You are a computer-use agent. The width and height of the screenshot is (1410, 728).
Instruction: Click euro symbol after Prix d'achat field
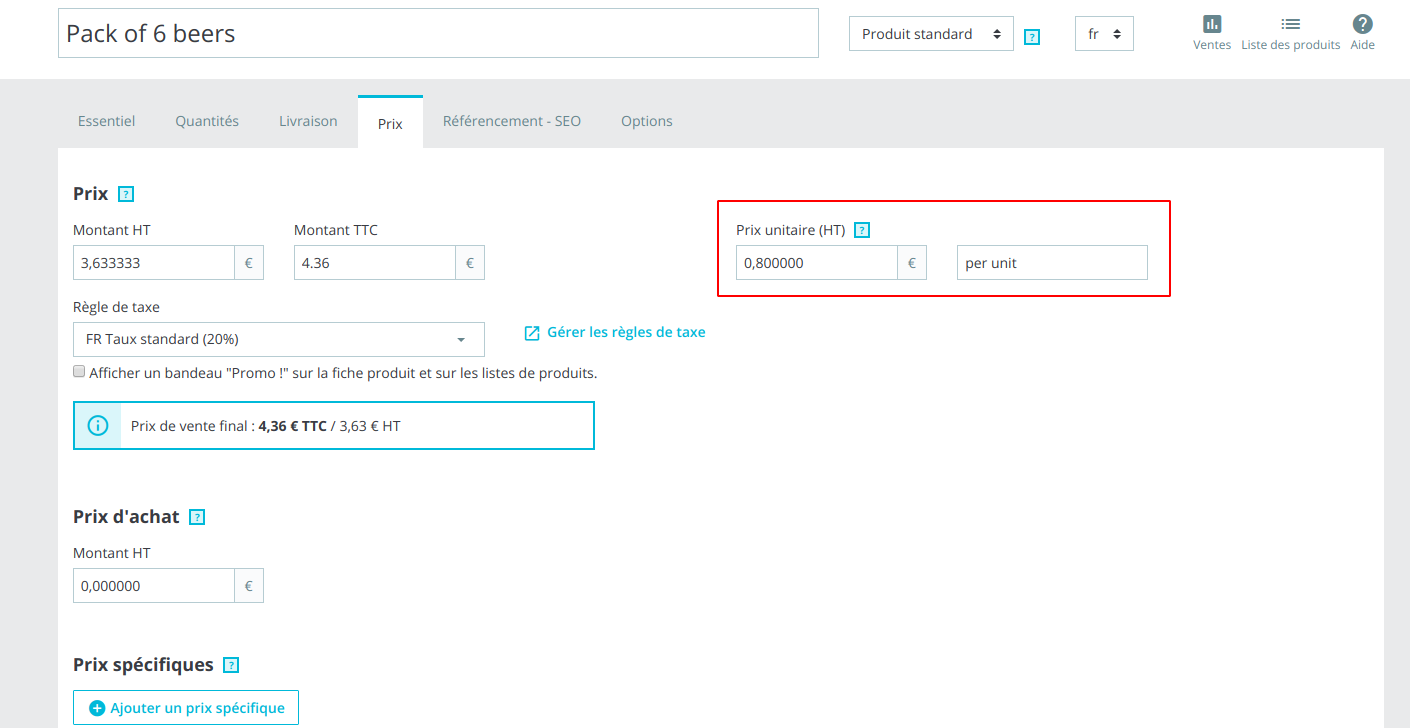(249, 586)
